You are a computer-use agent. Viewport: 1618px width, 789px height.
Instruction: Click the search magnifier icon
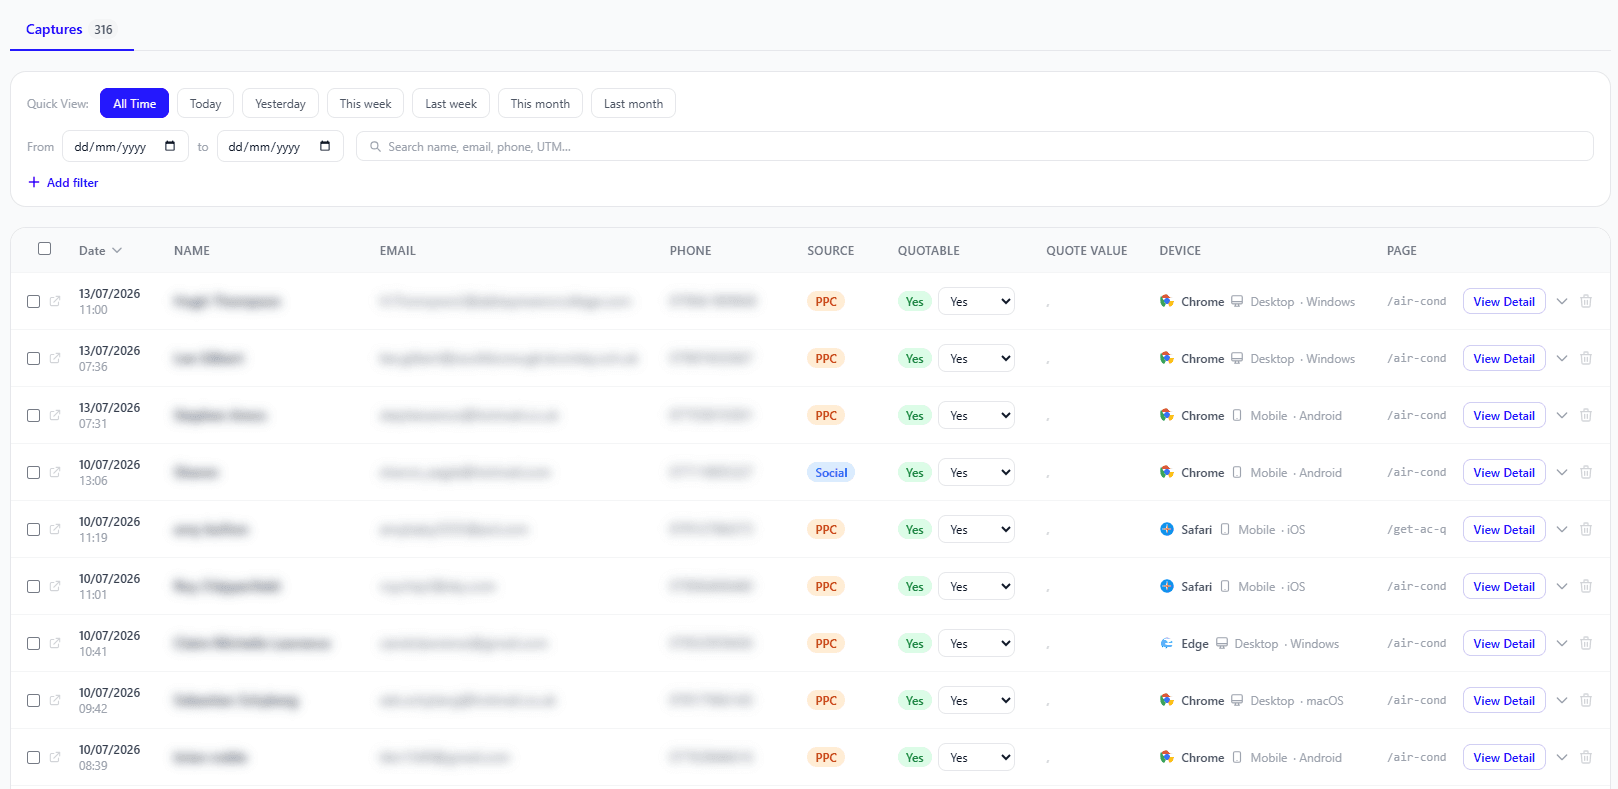click(375, 147)
